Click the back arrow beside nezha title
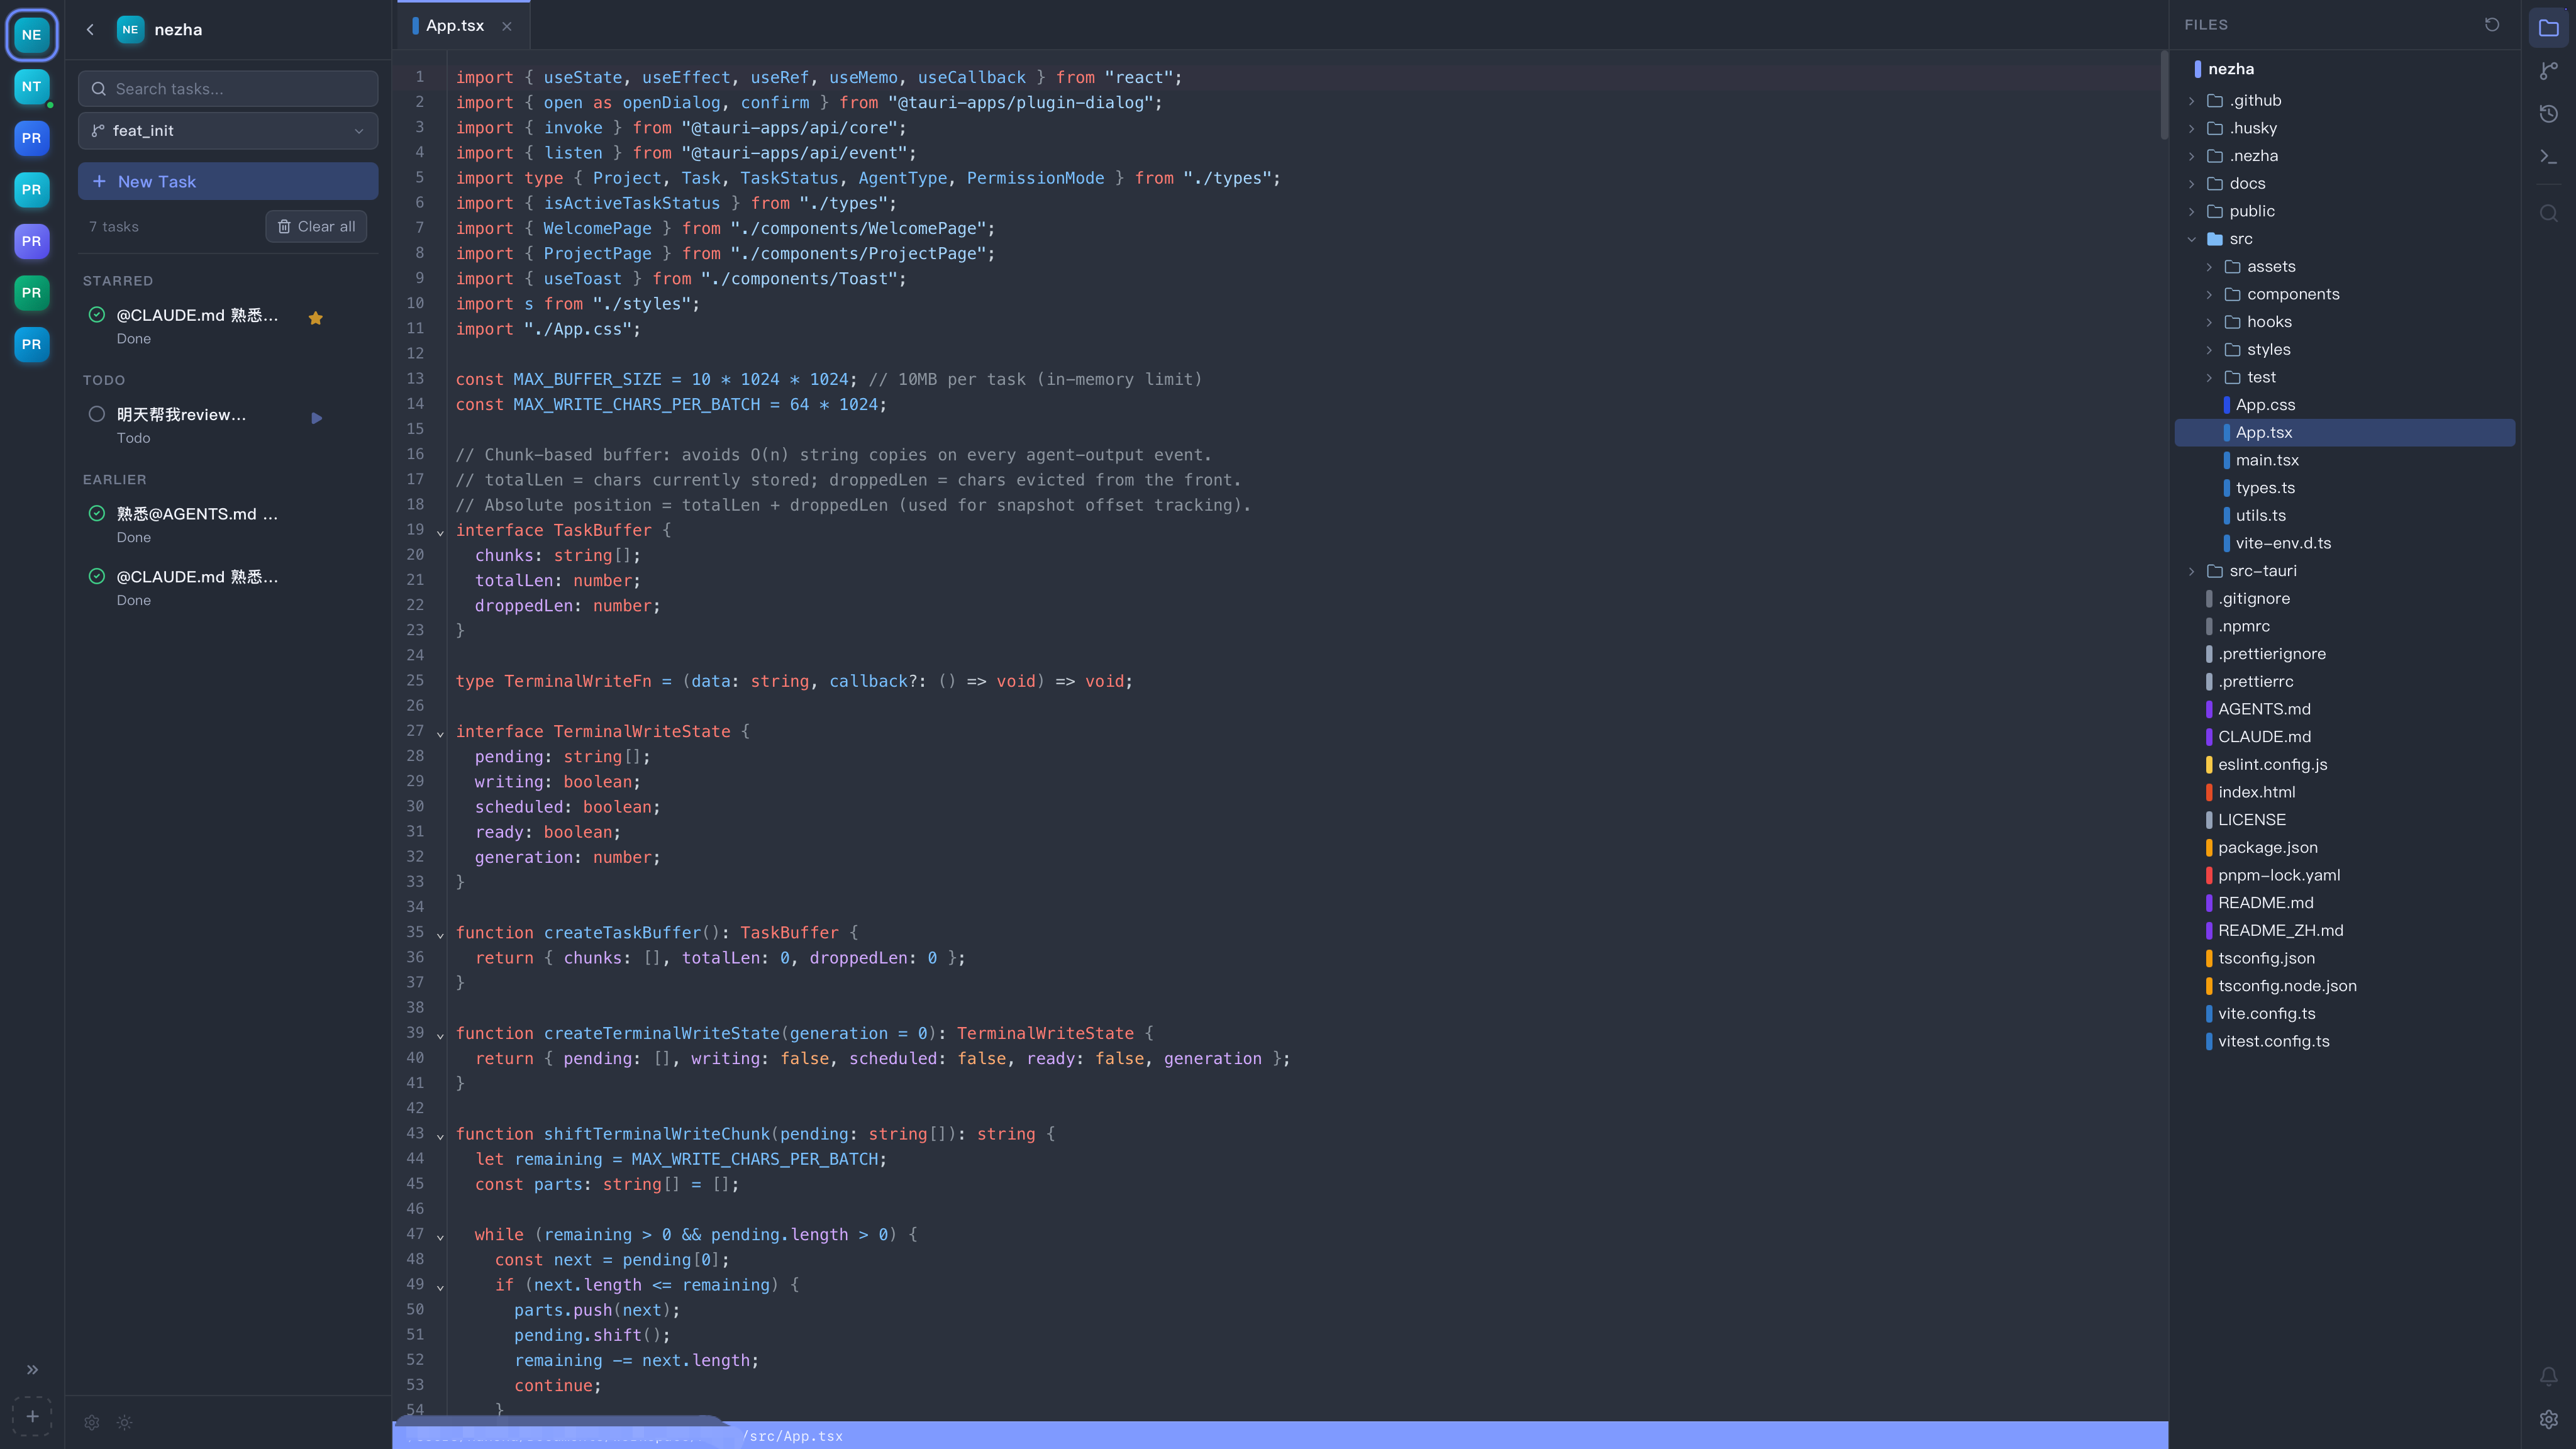 90,29
